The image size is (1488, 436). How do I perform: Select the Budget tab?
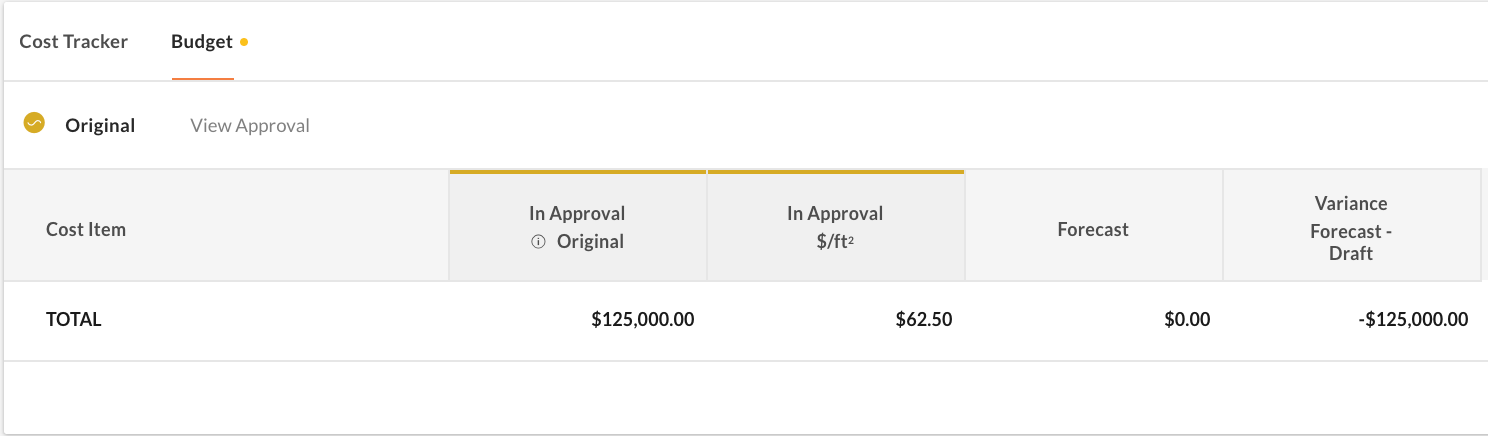(x=202, y=42)
